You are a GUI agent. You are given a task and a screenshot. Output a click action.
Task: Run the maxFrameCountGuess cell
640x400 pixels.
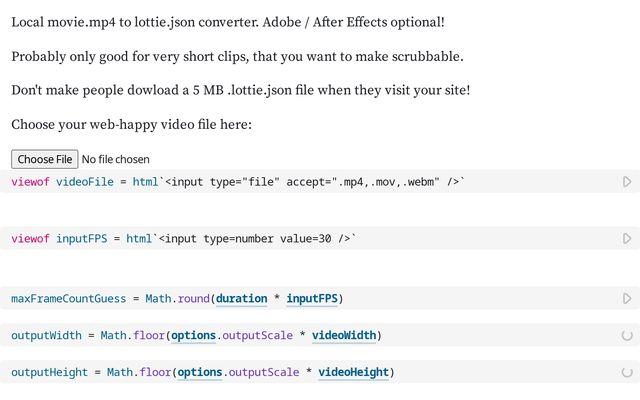627,299
